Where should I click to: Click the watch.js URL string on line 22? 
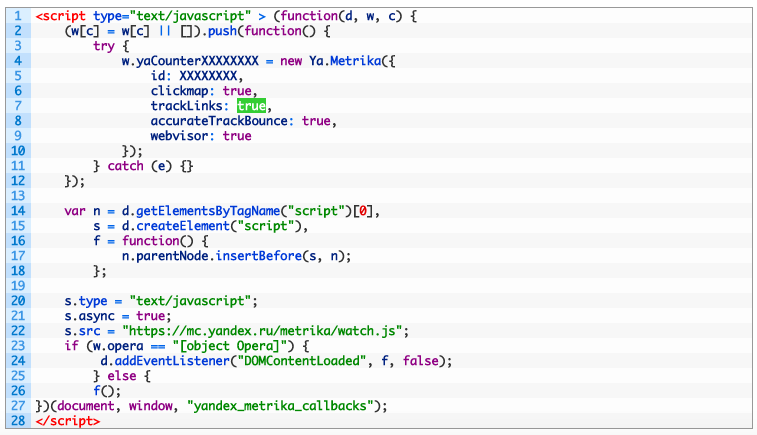[x=262, y=331]
